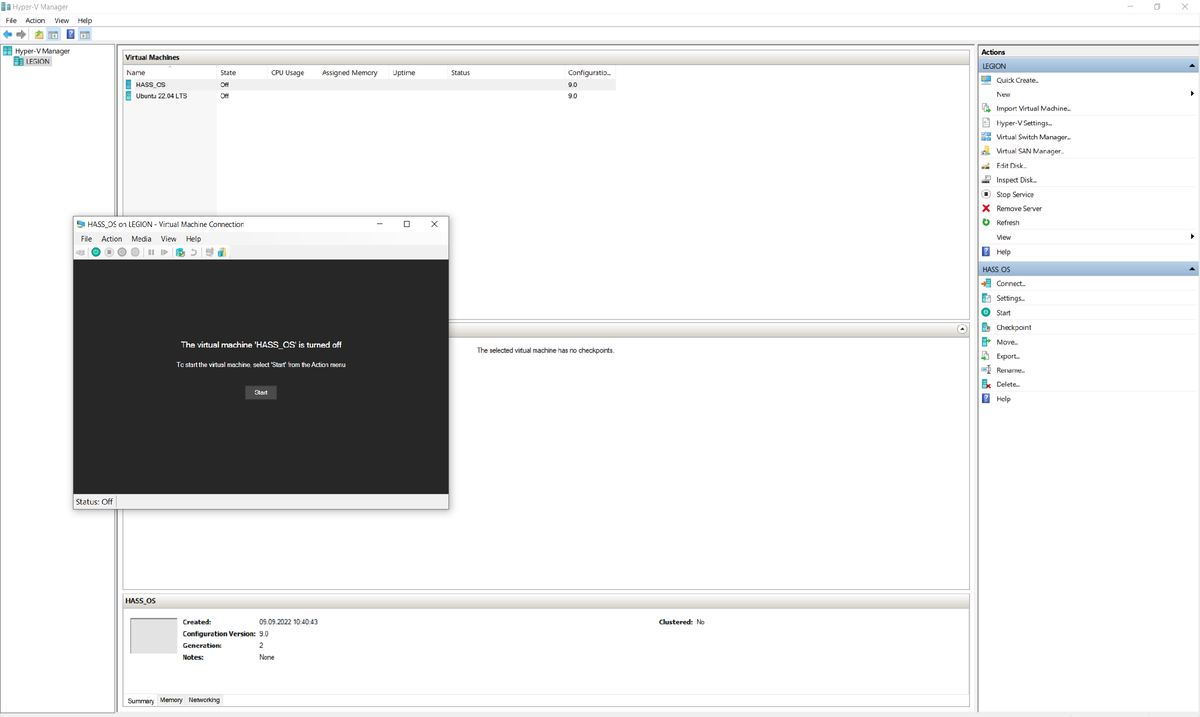The image size is (1200, 717).
Task: Click Ctrl+Alt+Del icon in VM Connection toolbar
Action: point(82,252)
